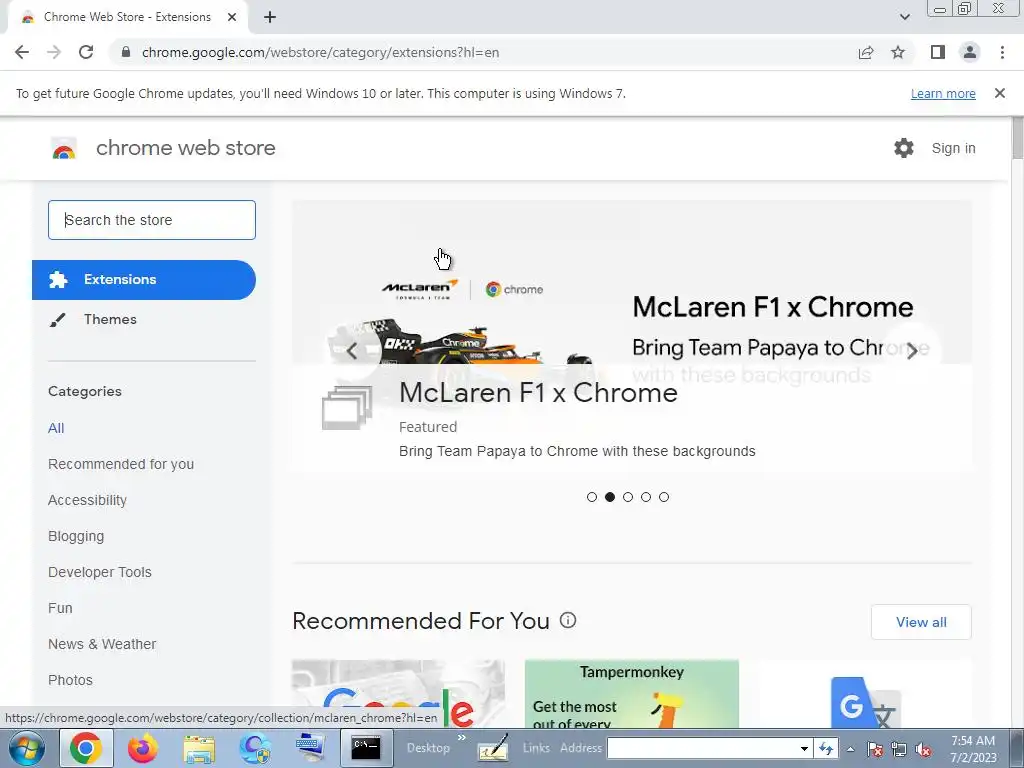
Task: Select the All category
Action: click(x=56, y=428)
